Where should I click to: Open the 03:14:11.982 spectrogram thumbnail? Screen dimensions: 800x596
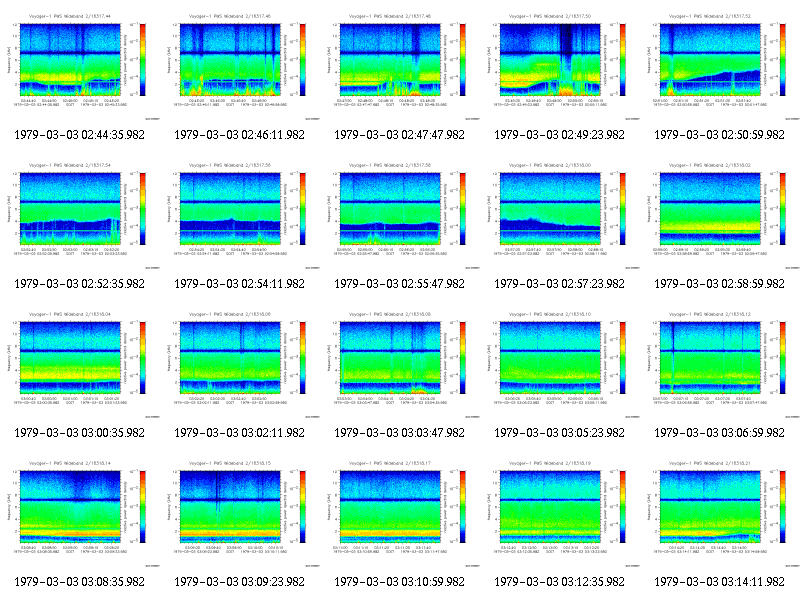click(720, 511)
